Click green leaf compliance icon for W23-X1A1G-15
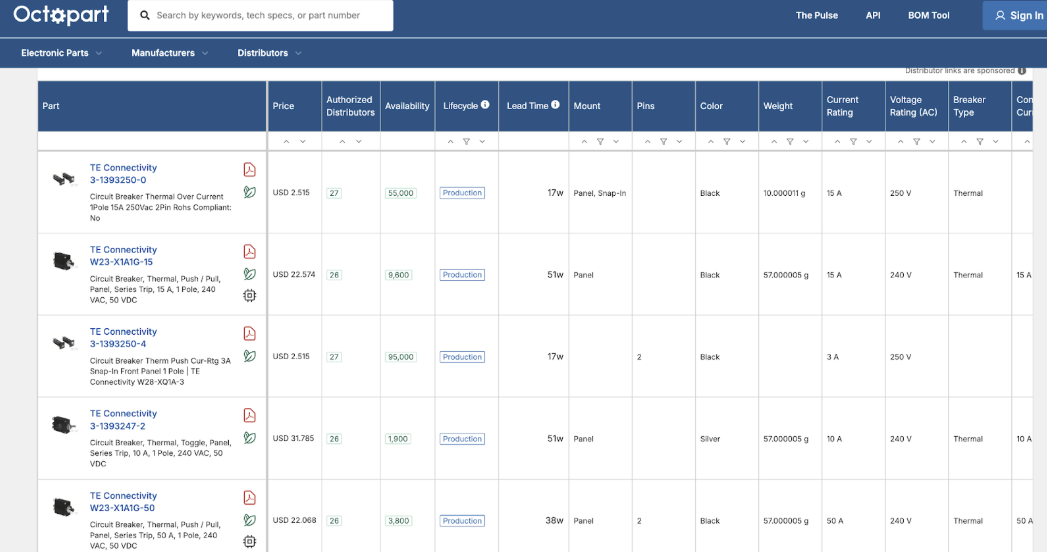 pos(249,274)
